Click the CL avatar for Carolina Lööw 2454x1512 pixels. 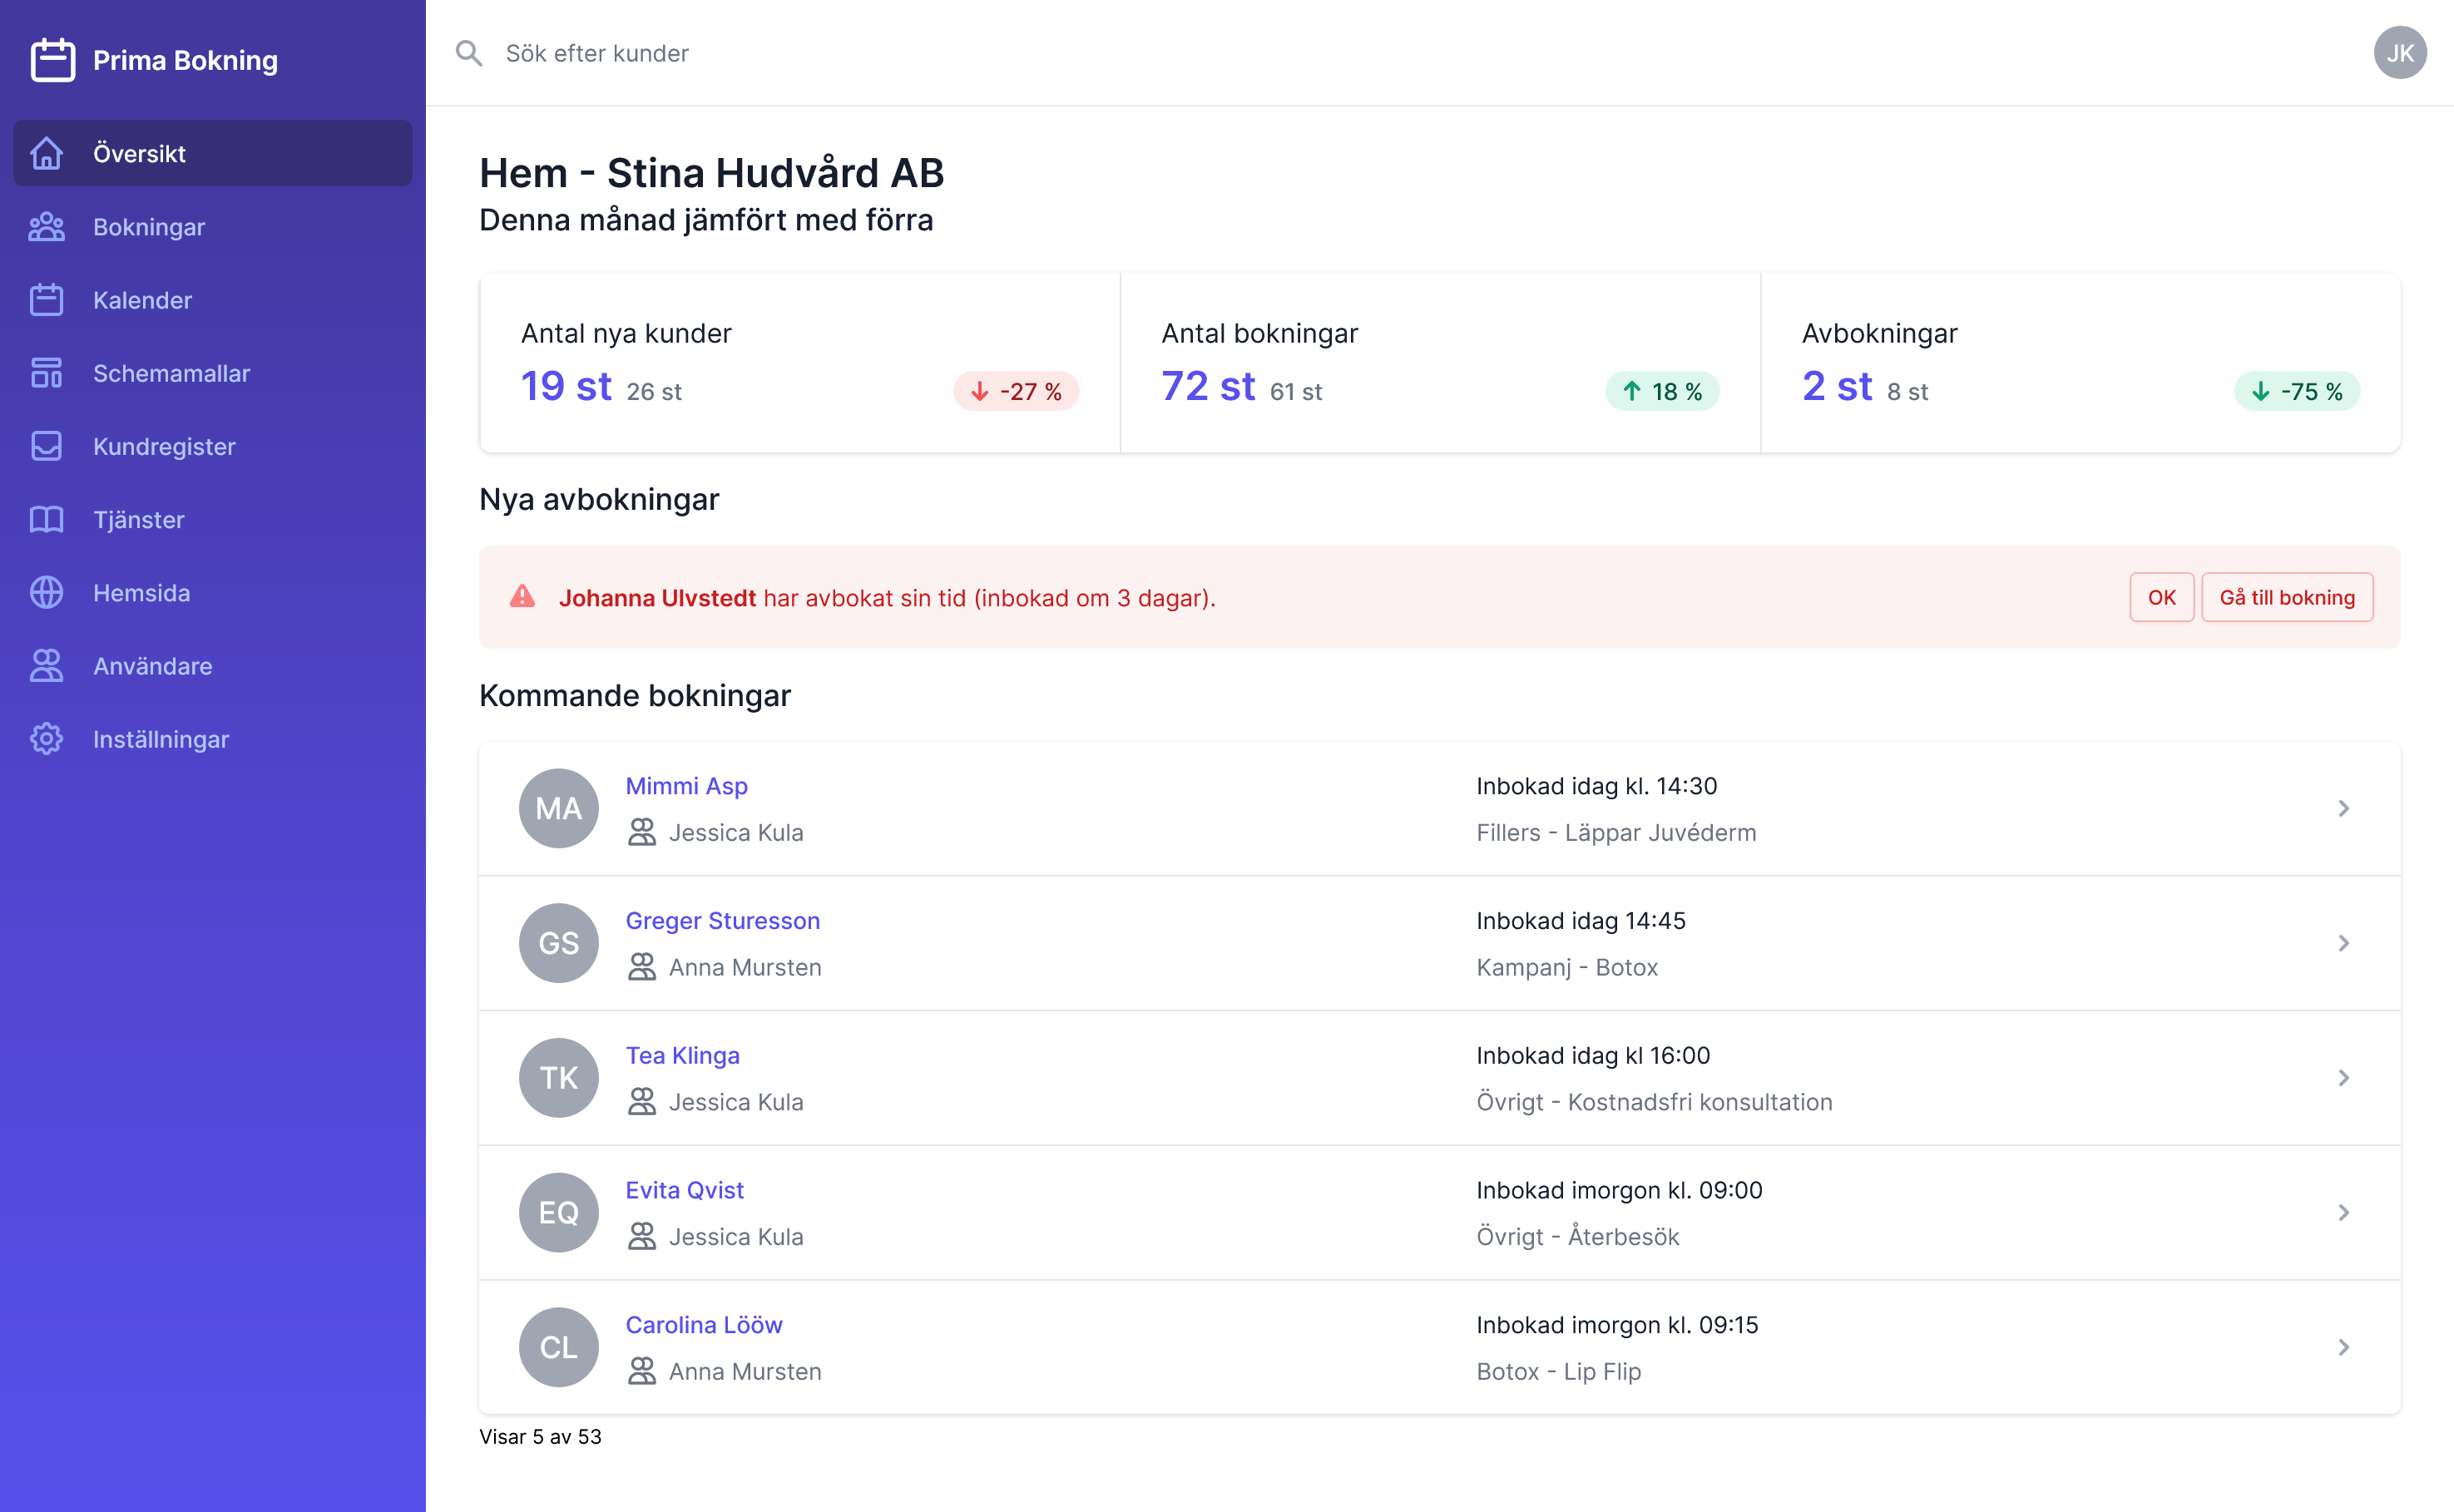[x=559, y=1347]
